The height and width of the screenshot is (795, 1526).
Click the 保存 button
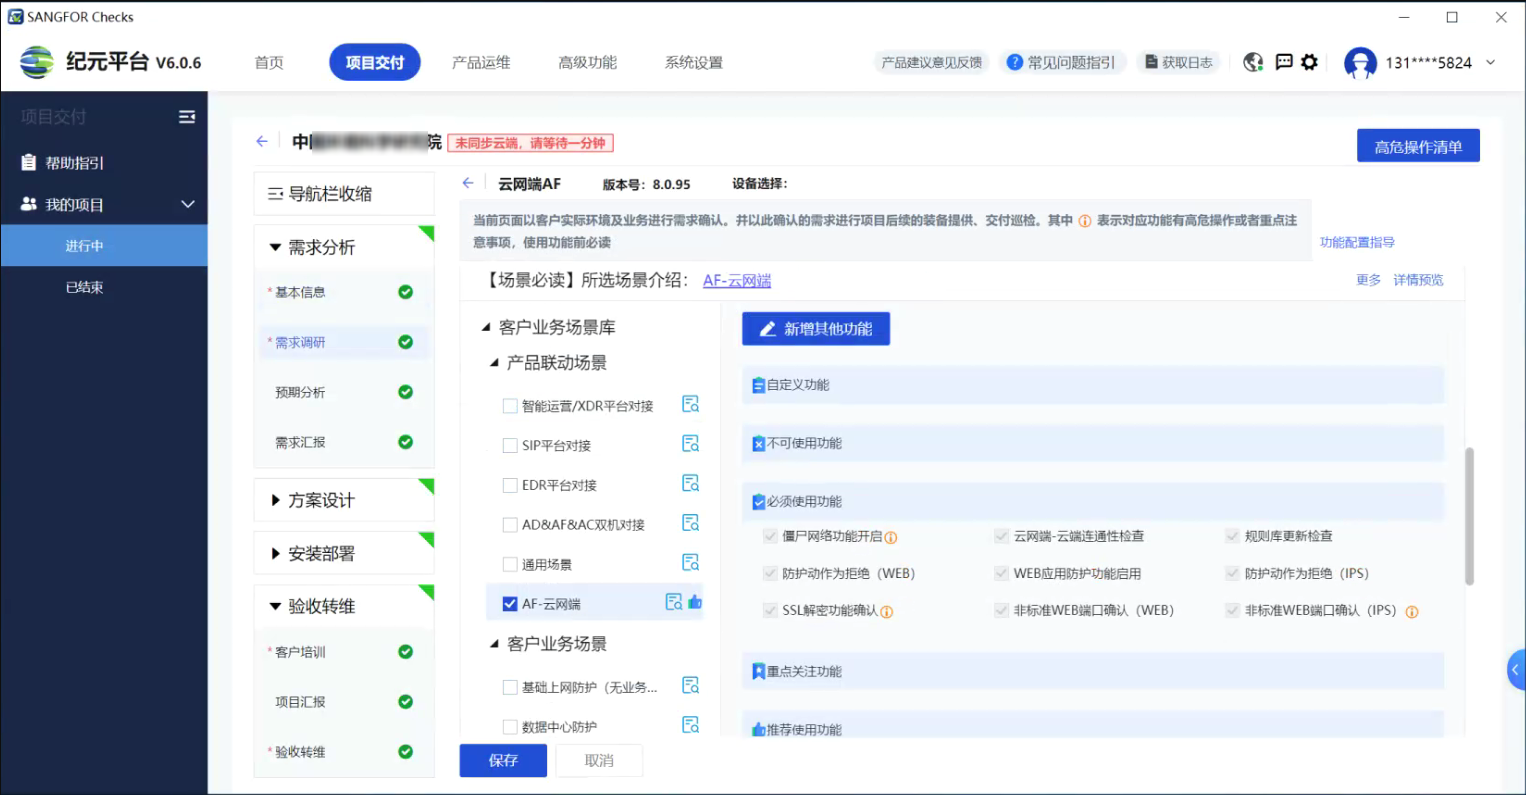(503, 760)
